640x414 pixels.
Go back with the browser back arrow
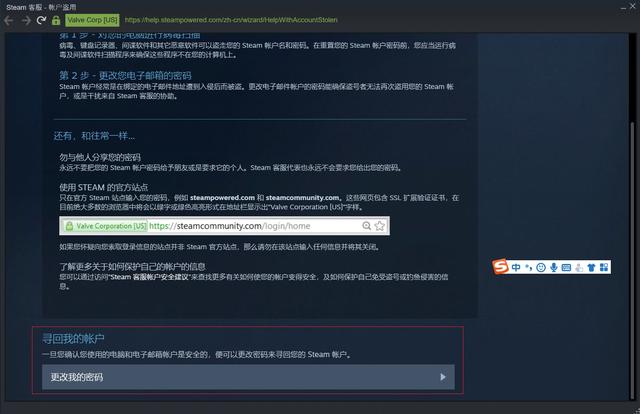[x=9, y=20]
